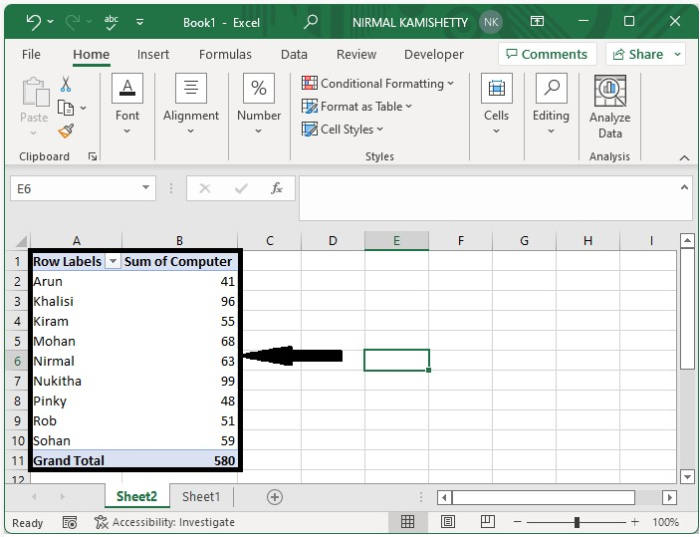This screenshot has width=700, height=537.
Task: Click the Number percent icon
Action: point(259,88)
